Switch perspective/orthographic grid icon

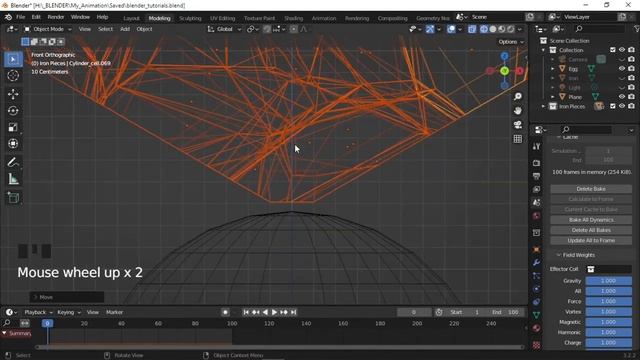click(518, 139)
